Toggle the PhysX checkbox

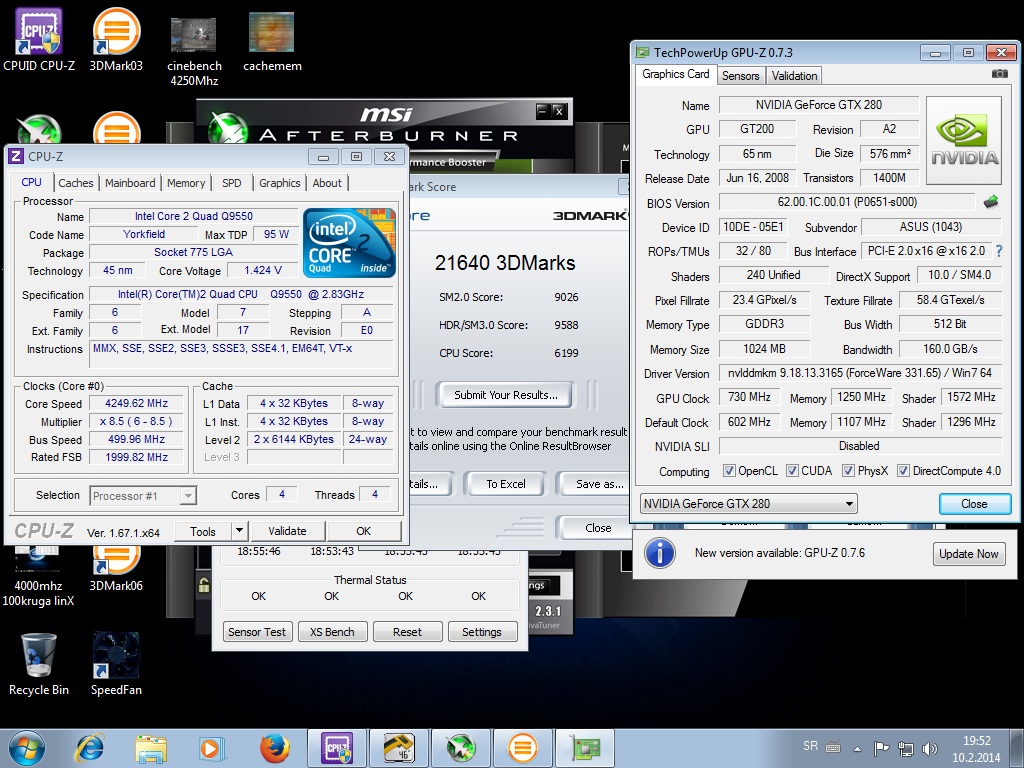pos(848,471)
